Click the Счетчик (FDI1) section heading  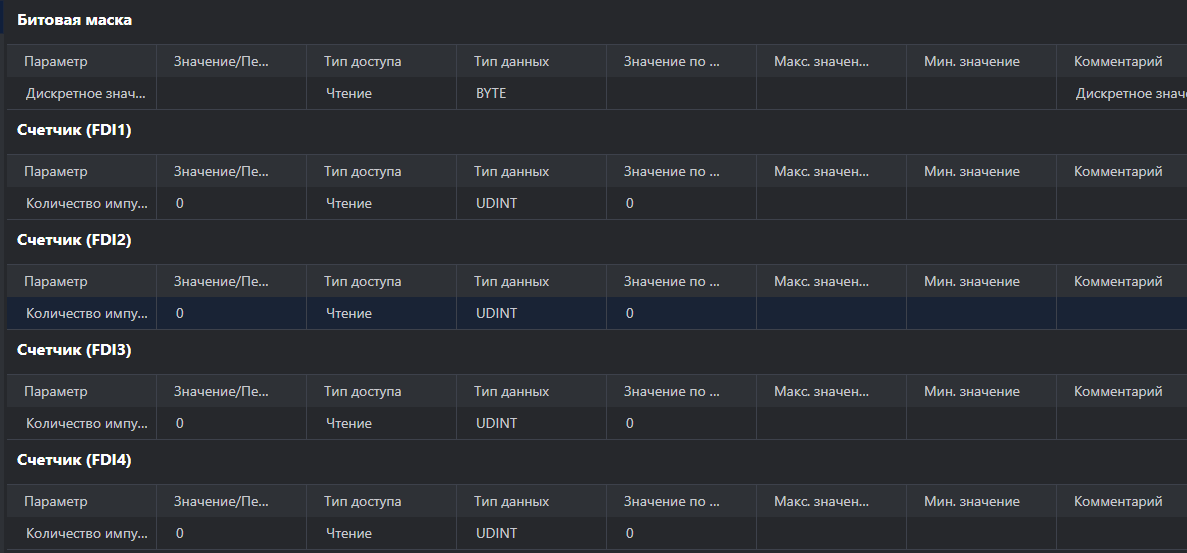(74, 130)
